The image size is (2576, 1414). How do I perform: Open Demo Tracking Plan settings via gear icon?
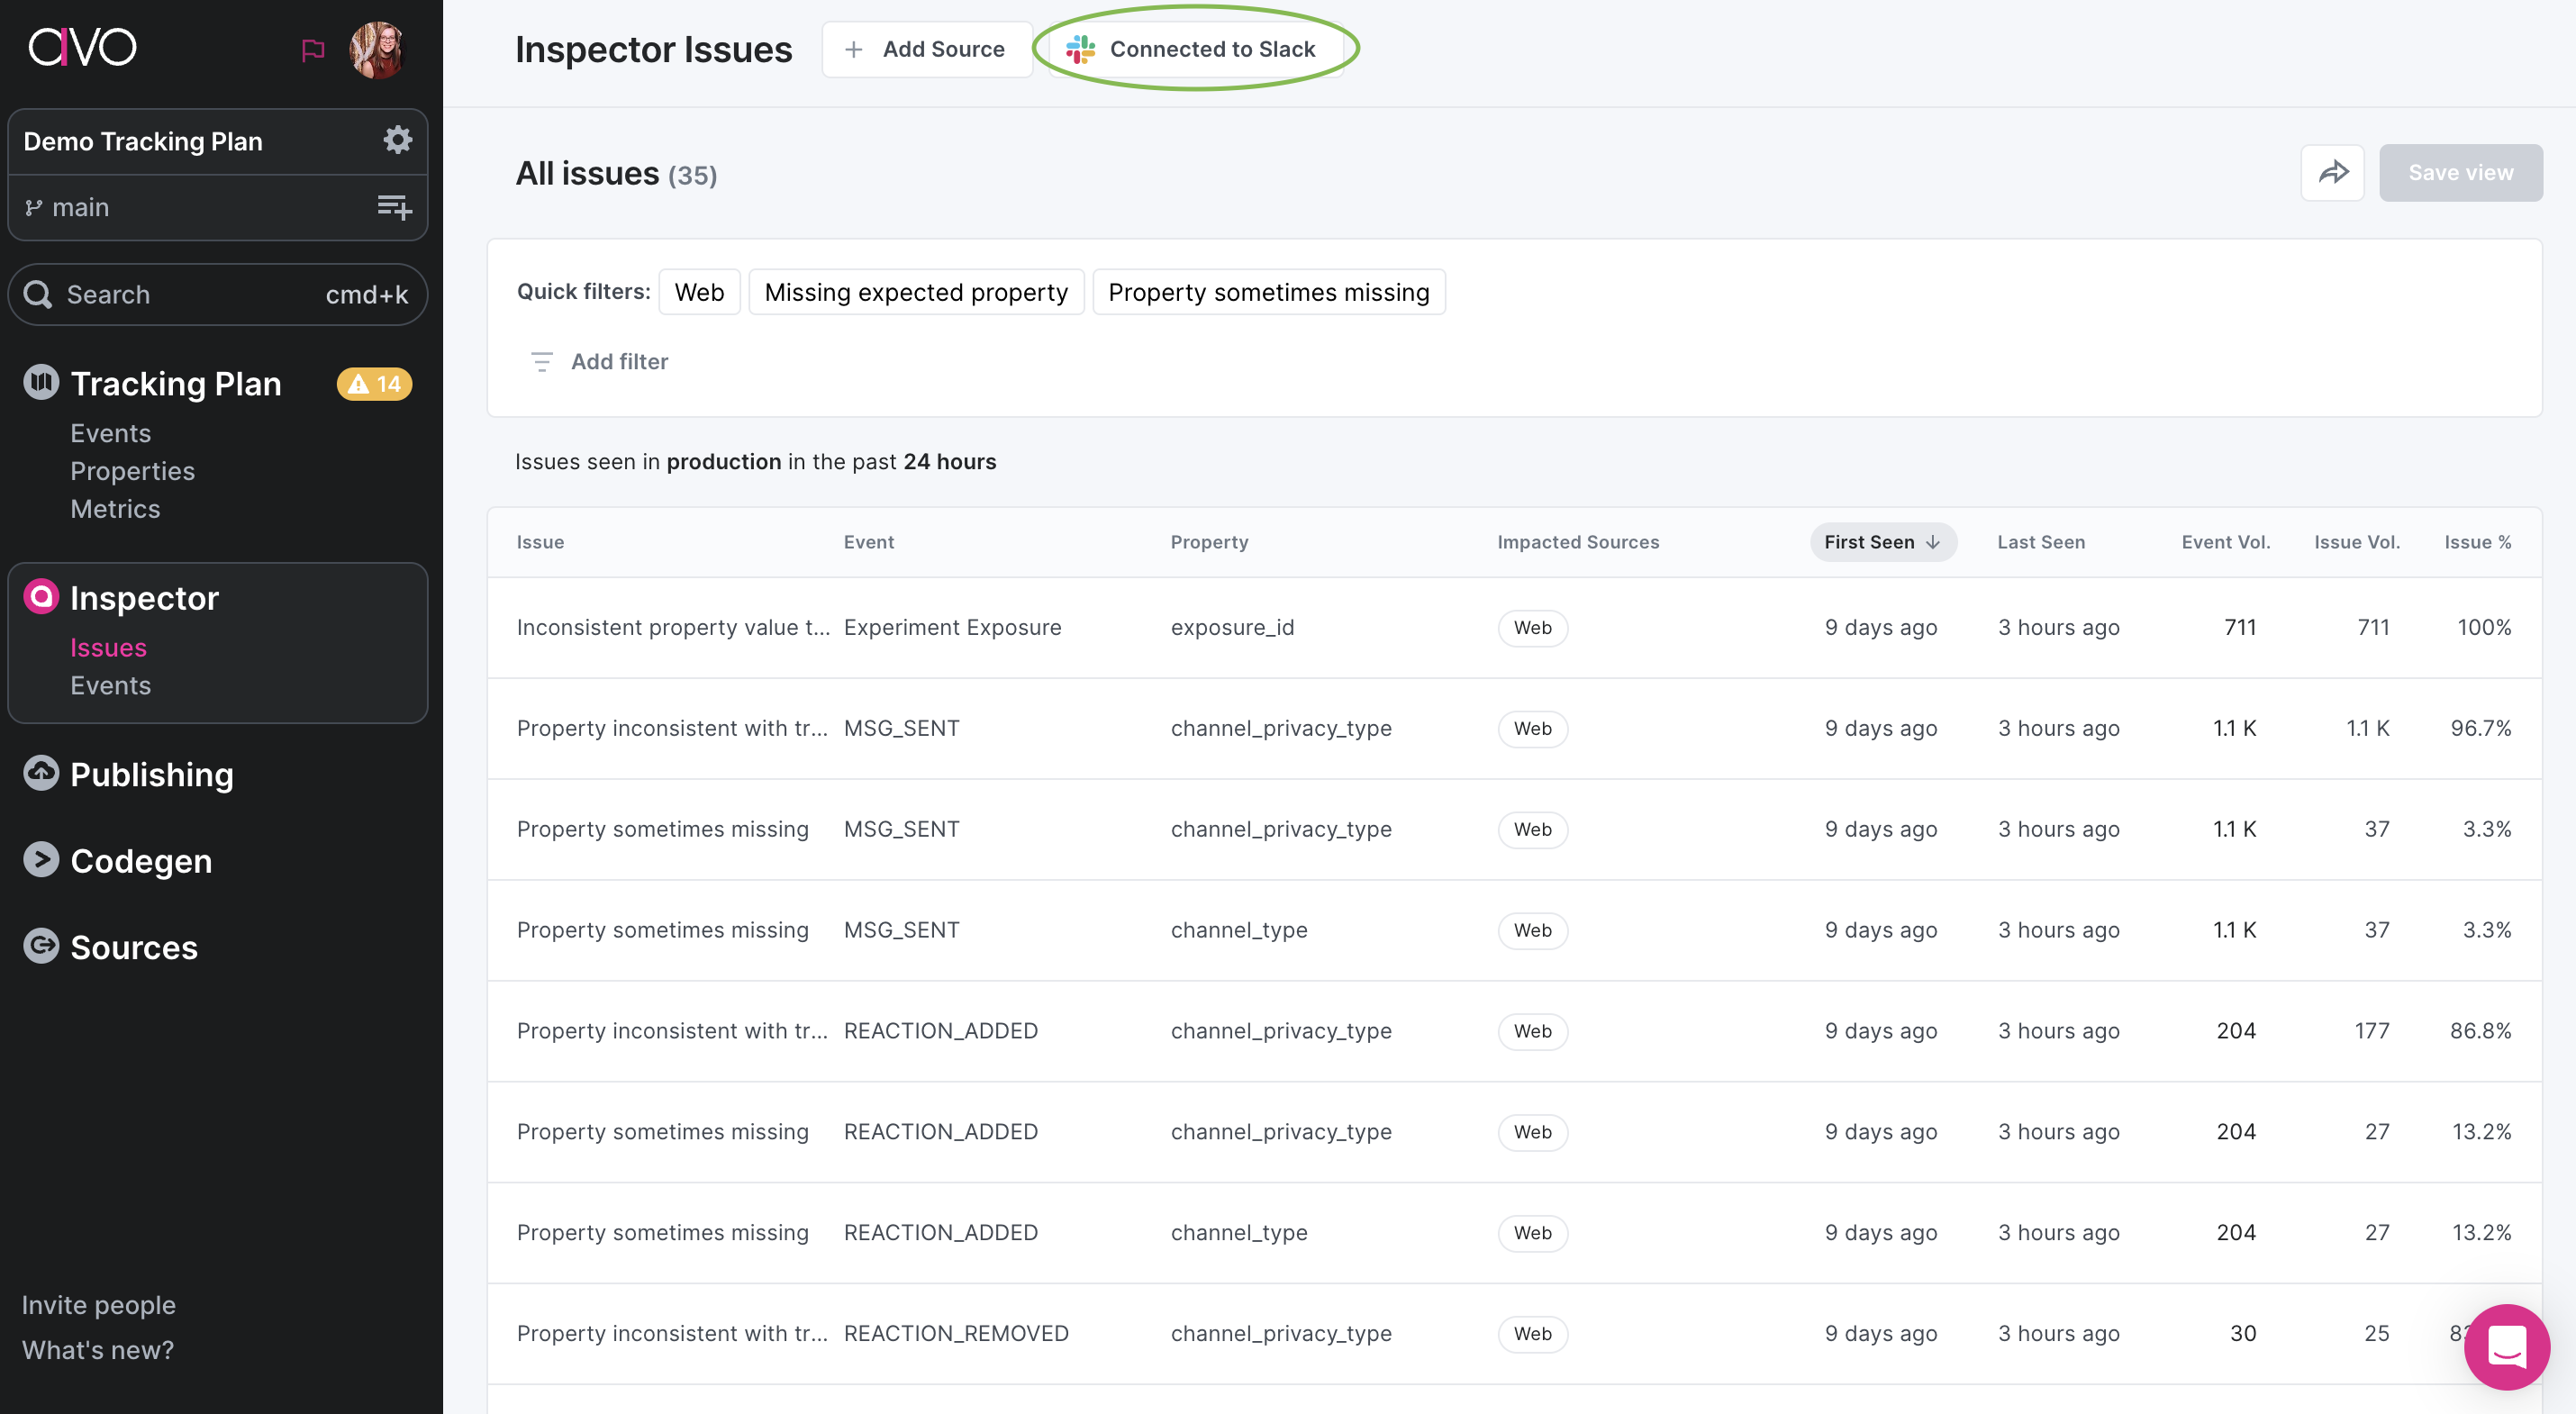pyautogui.click(x=398, y=140)
